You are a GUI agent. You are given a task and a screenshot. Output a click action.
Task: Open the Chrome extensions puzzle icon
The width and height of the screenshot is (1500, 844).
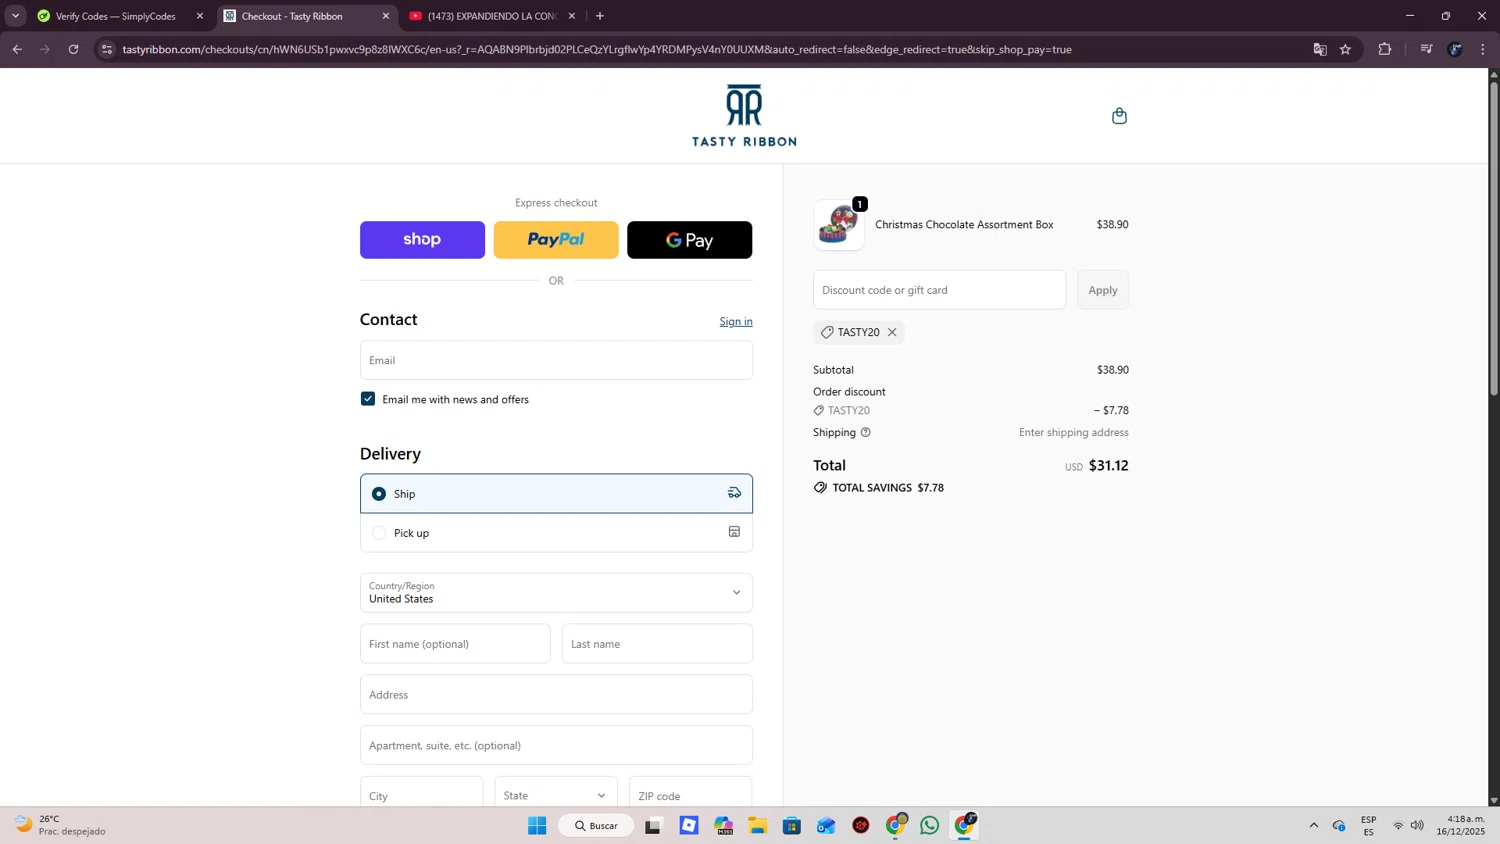coord(1385,49)
